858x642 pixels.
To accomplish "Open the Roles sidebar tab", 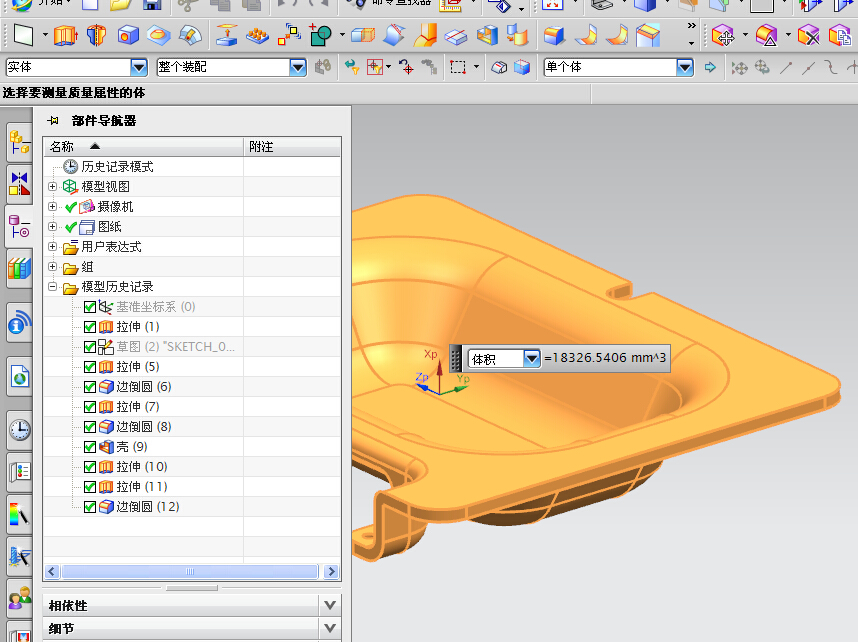I will 19,599.
